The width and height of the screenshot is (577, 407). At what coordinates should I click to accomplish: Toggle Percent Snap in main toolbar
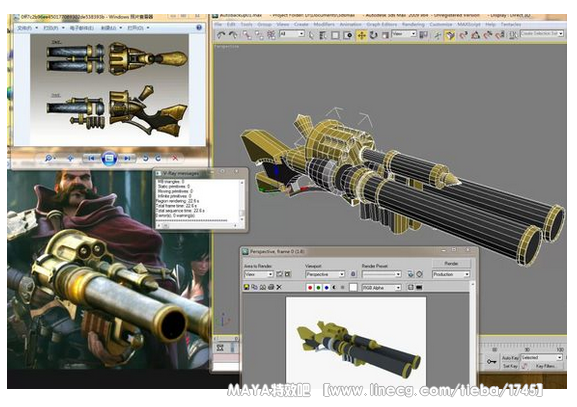488,35
